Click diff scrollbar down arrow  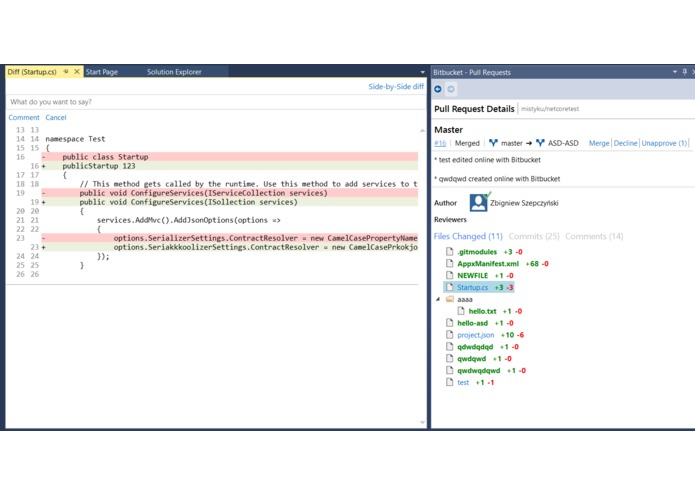(x=422, y=422)
